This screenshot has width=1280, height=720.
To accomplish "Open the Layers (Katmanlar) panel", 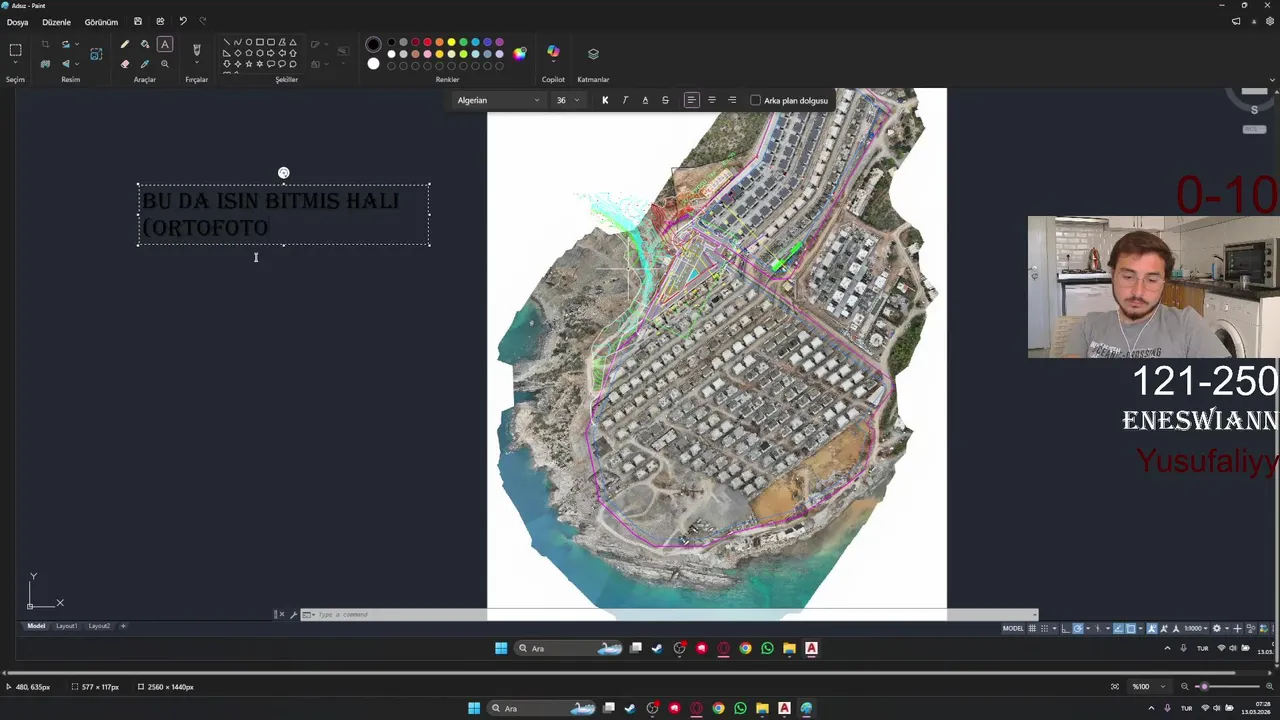I will pyautogui.click(x=593, y=53).
